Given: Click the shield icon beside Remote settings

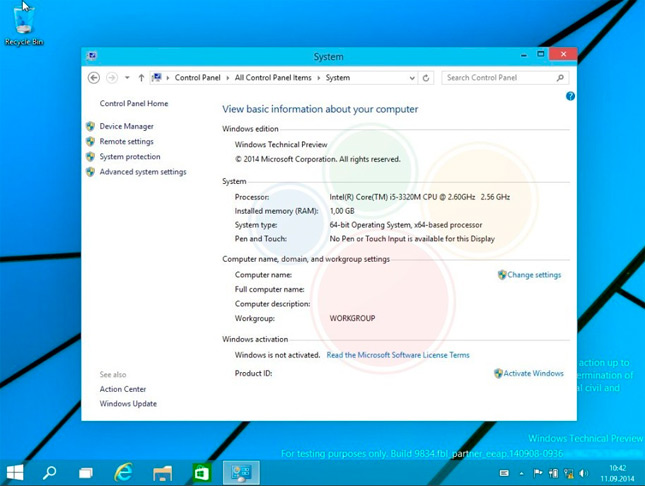Looking at the screenshot, I should coord(90,142).
